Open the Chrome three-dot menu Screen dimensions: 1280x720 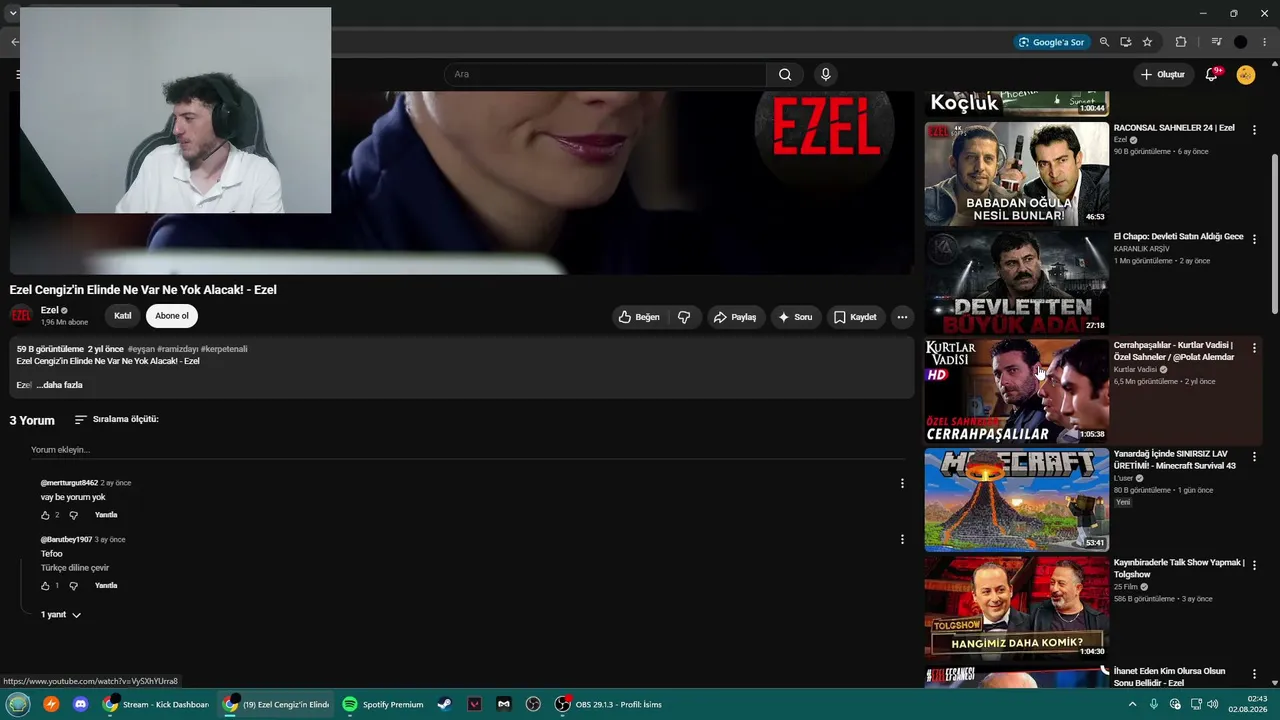[1265, 42]
